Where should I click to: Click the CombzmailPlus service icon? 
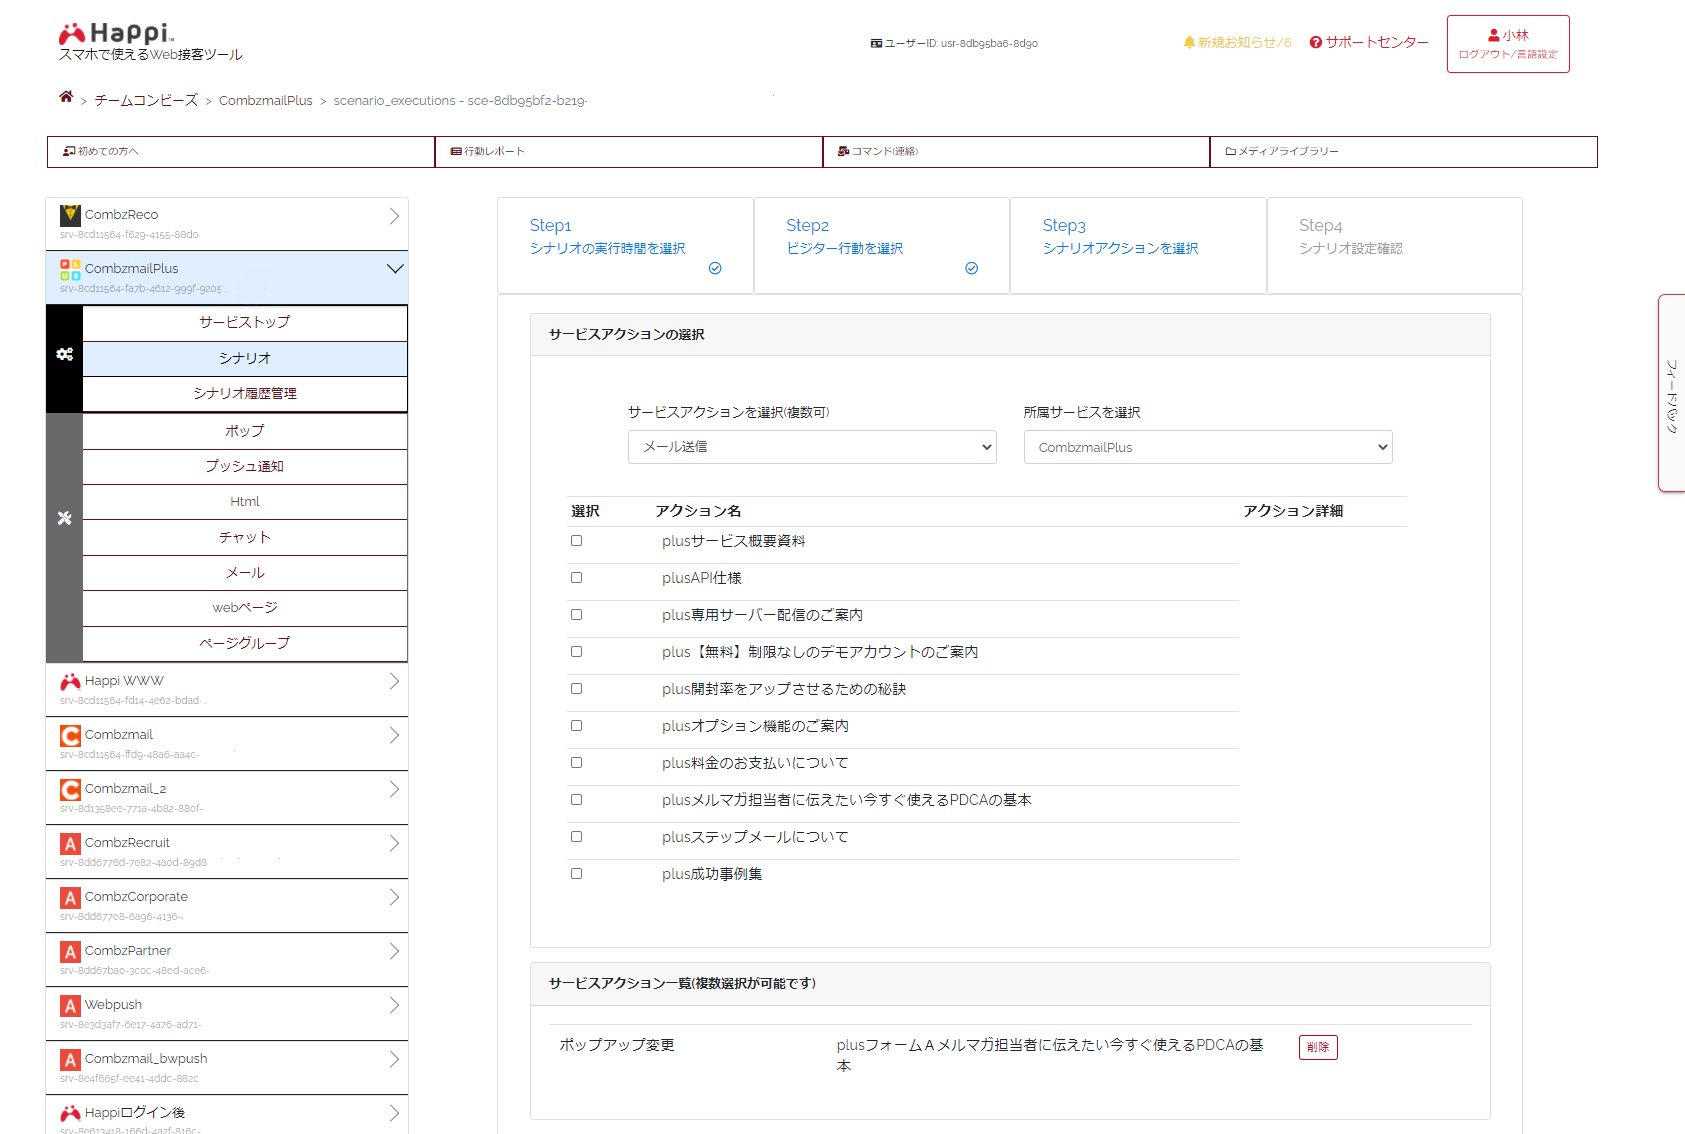tap(70, 269)
